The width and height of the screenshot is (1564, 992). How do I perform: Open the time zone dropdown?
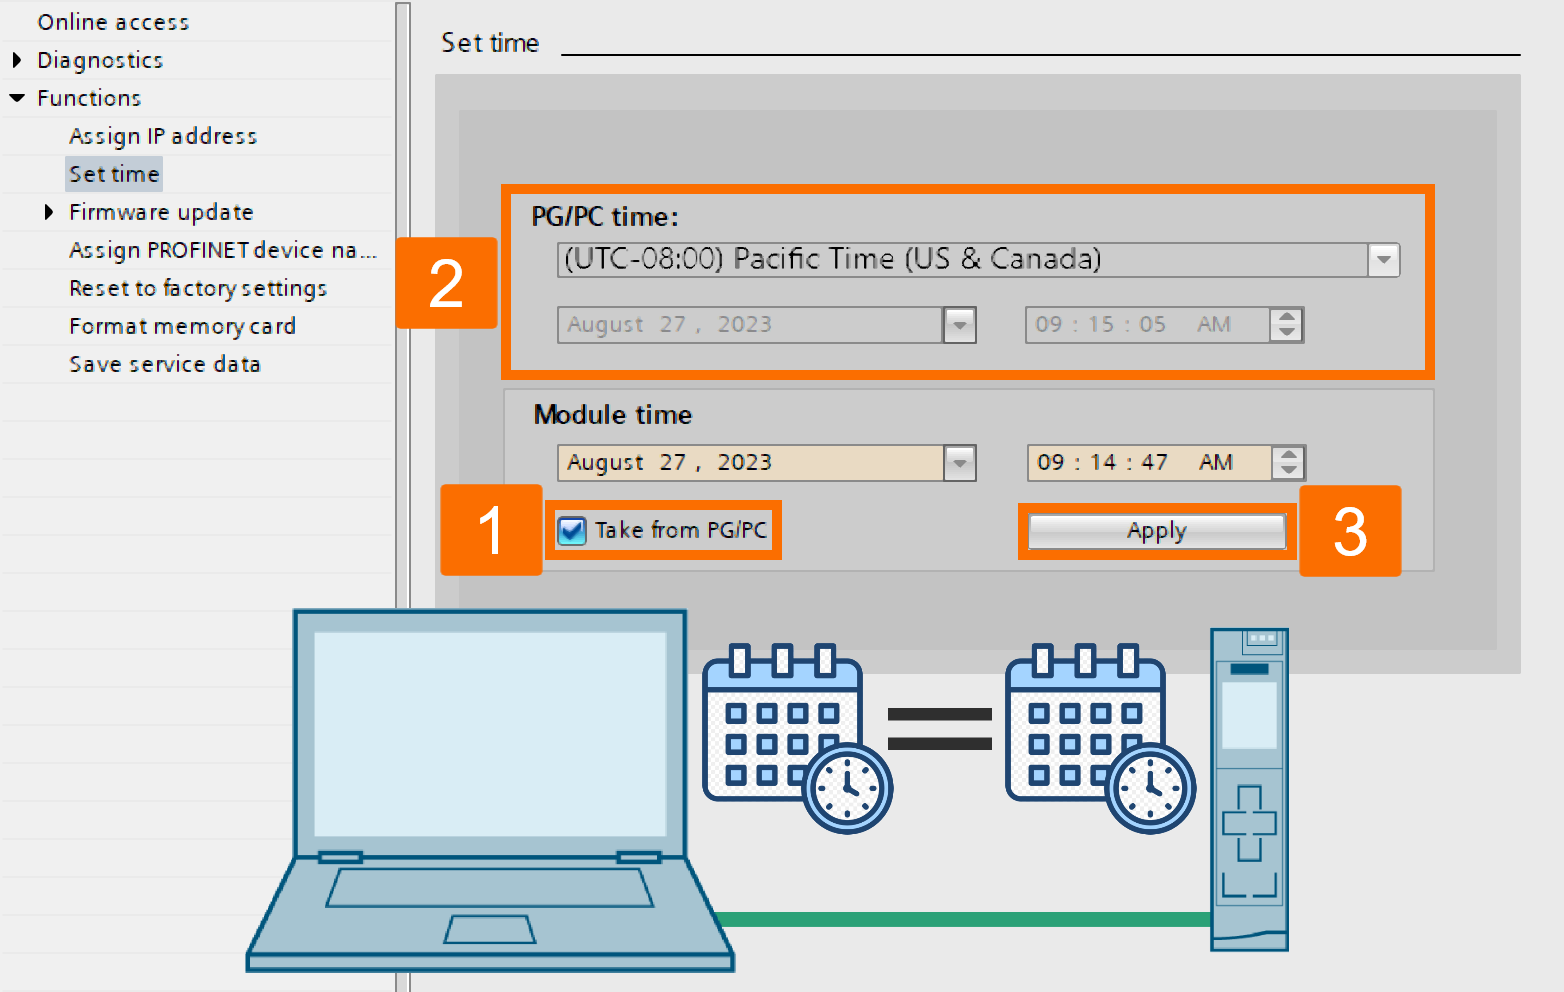(1384, 259)
